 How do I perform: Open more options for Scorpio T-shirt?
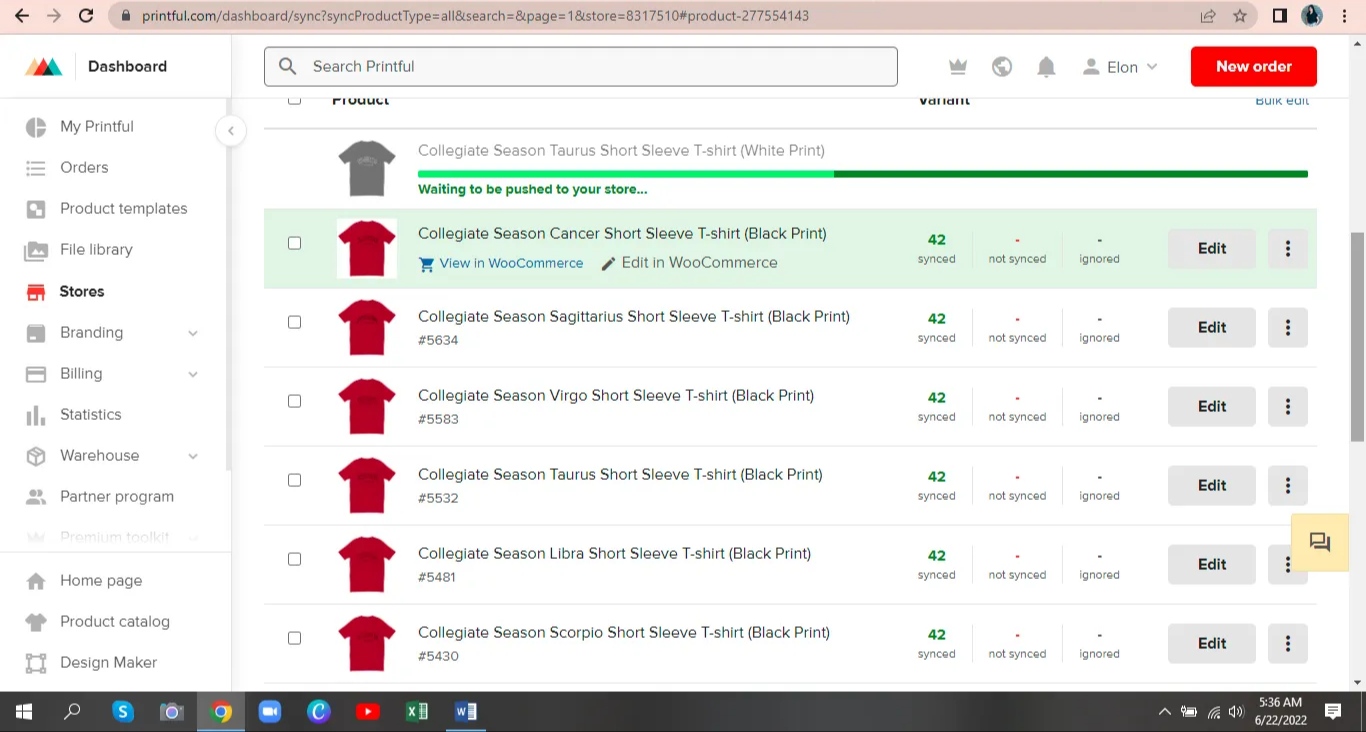point(1288,644)
